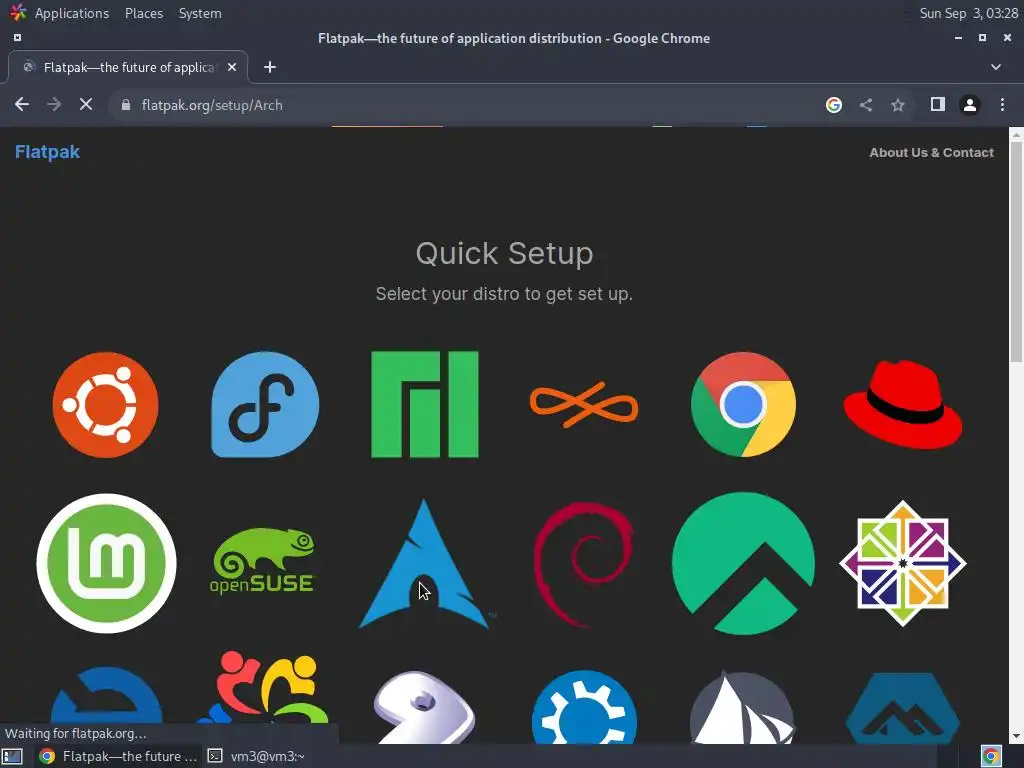Viewport: 1024px width, 768px height.
Task: Open window menu icon on title bar
Action: 18,38
